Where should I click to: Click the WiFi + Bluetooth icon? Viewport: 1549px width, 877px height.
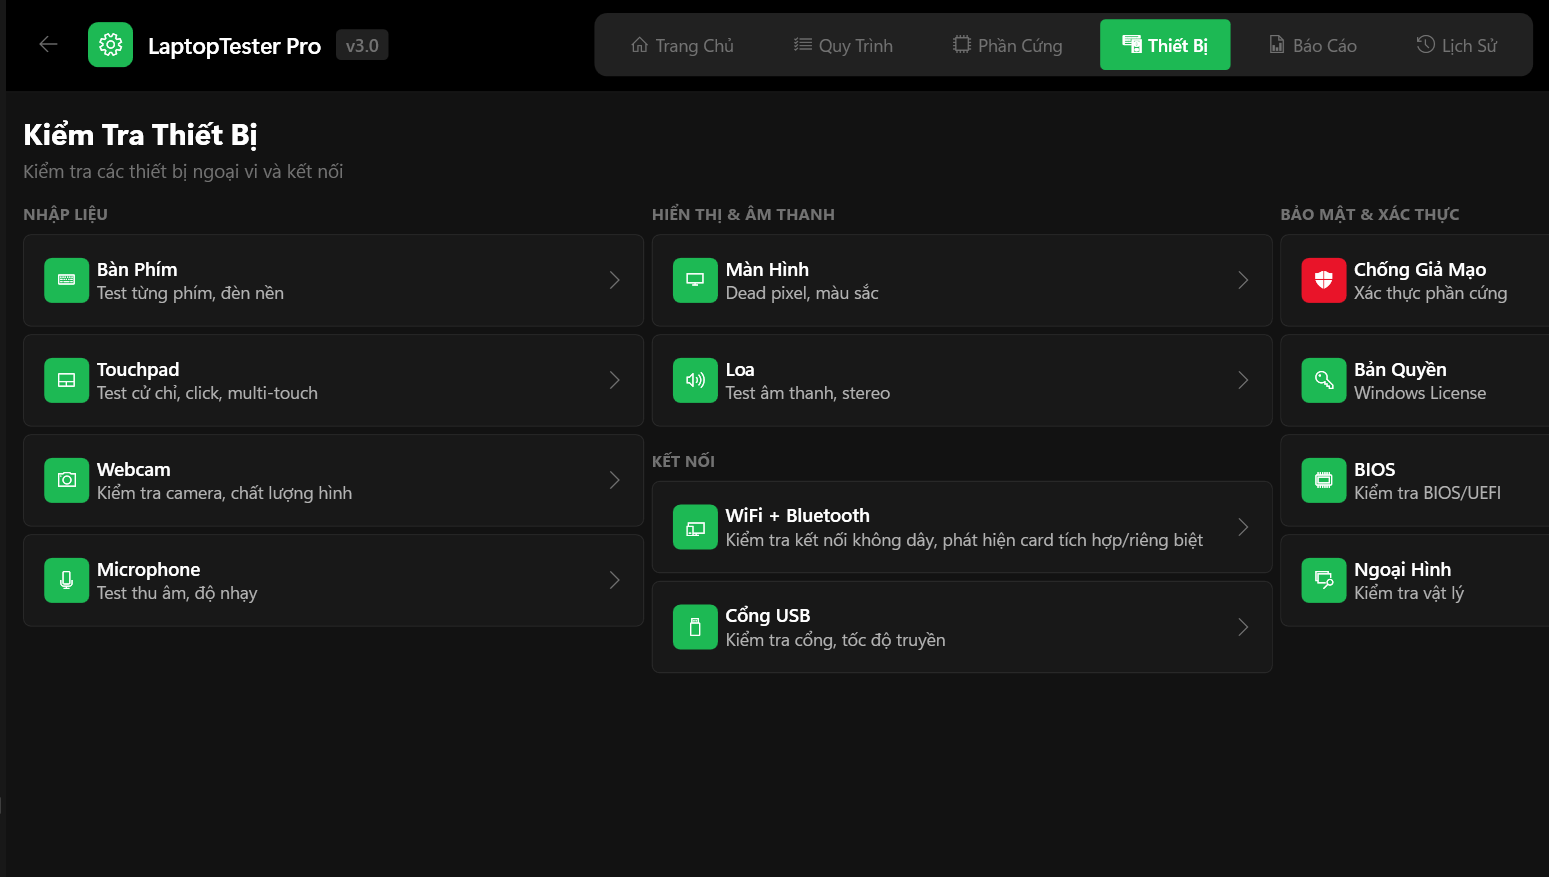[x=695, y=527]
